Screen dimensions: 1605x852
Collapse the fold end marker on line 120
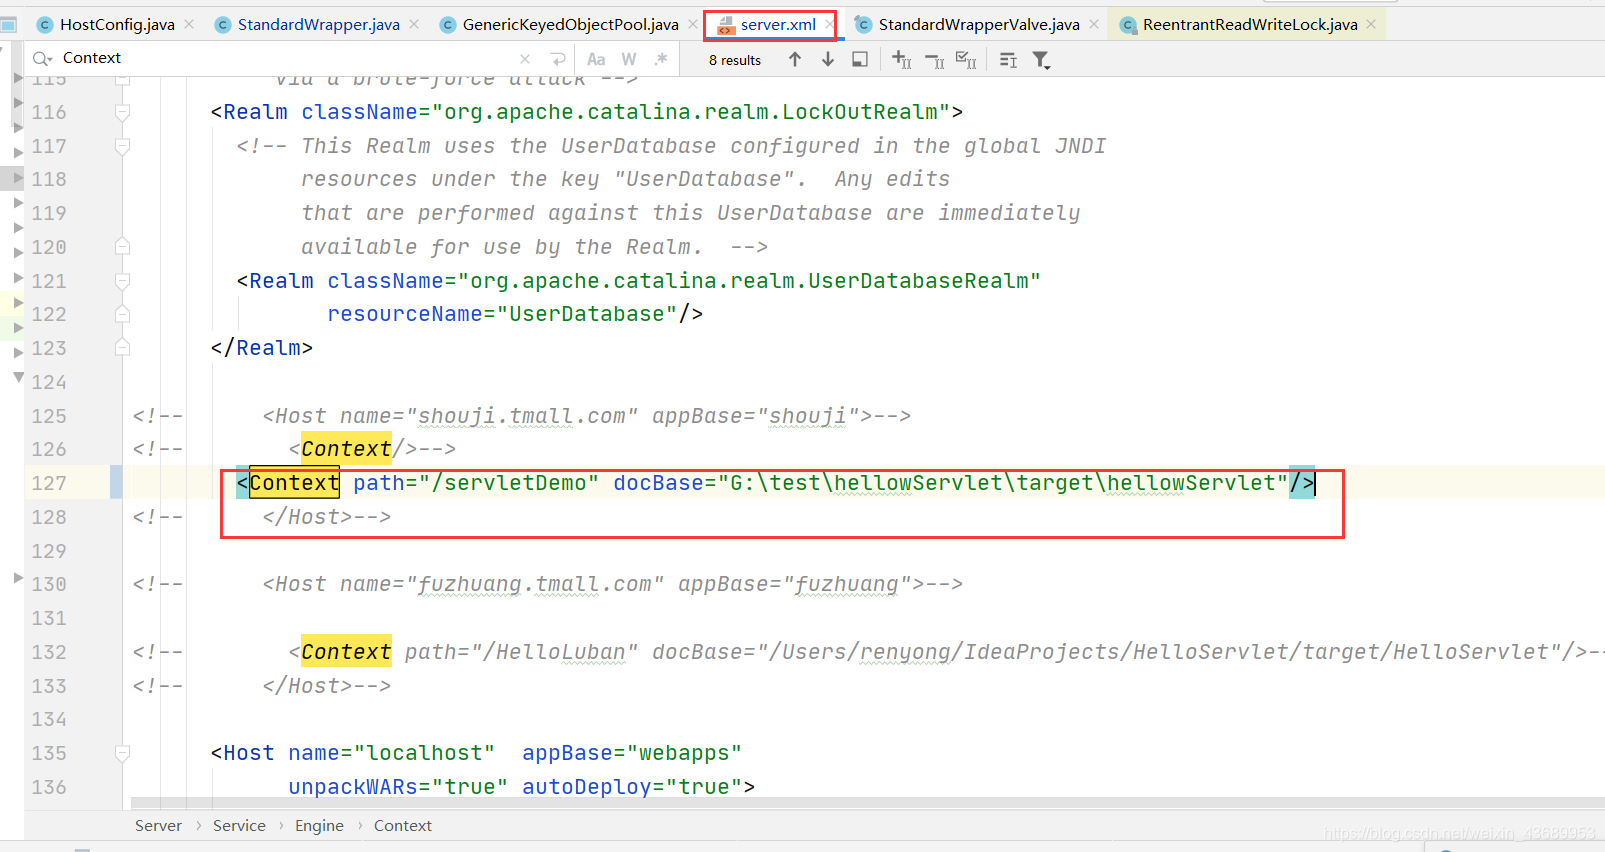[122, 246]
